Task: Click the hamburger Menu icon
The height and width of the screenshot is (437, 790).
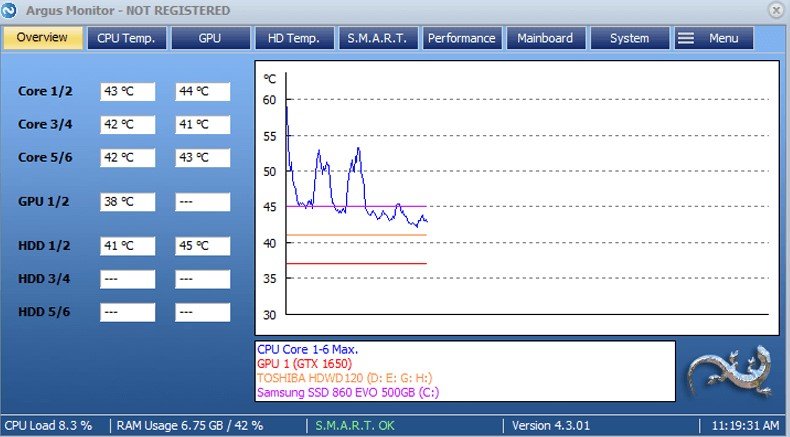Action: coord(686,38)
